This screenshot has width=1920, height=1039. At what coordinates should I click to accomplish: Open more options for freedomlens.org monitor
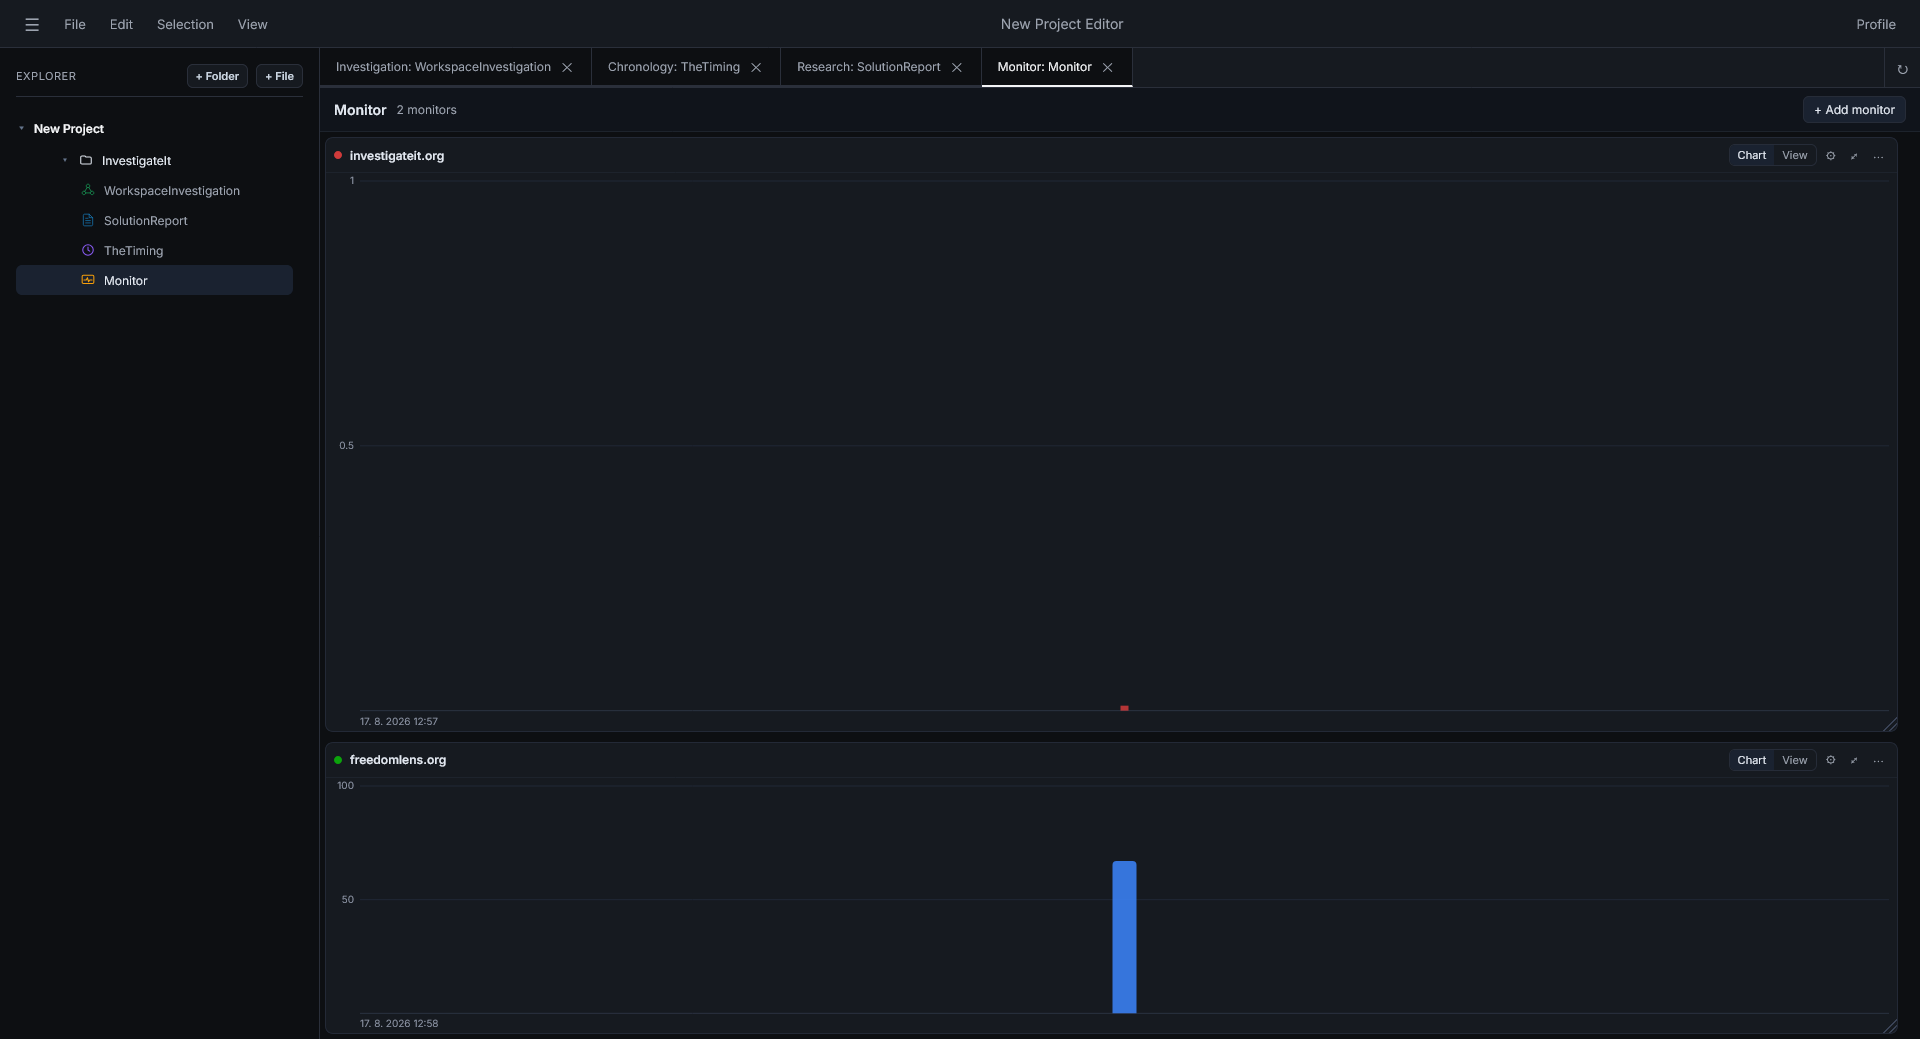point(1878,760)
